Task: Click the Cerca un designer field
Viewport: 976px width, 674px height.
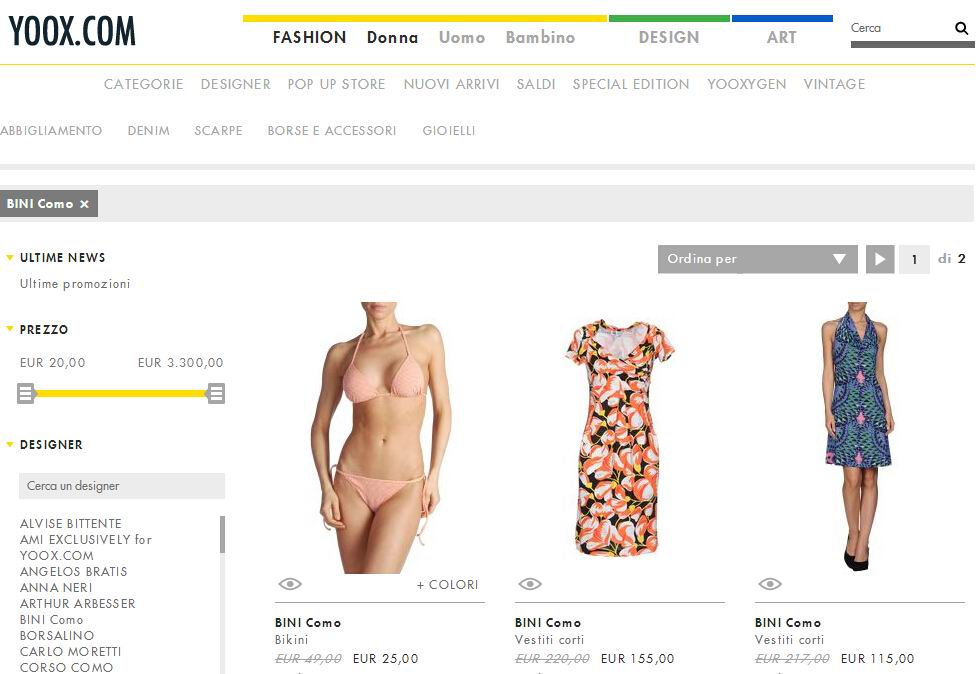Action: tap(122, 485)
